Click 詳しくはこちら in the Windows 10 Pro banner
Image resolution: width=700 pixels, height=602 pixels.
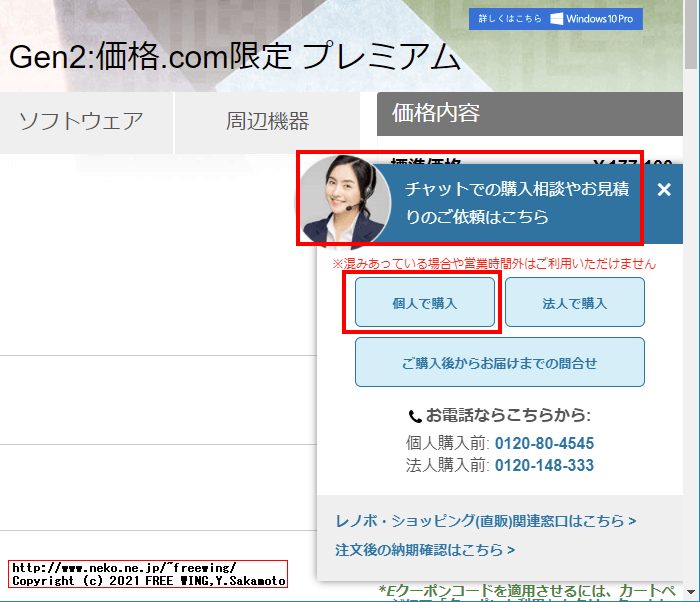[x=510, y=19]
